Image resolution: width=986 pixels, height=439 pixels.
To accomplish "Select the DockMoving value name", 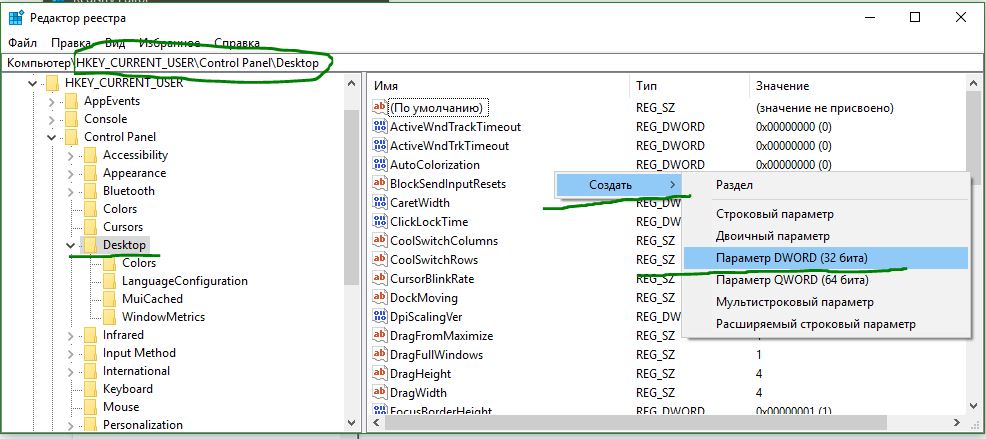I will 424,297.
